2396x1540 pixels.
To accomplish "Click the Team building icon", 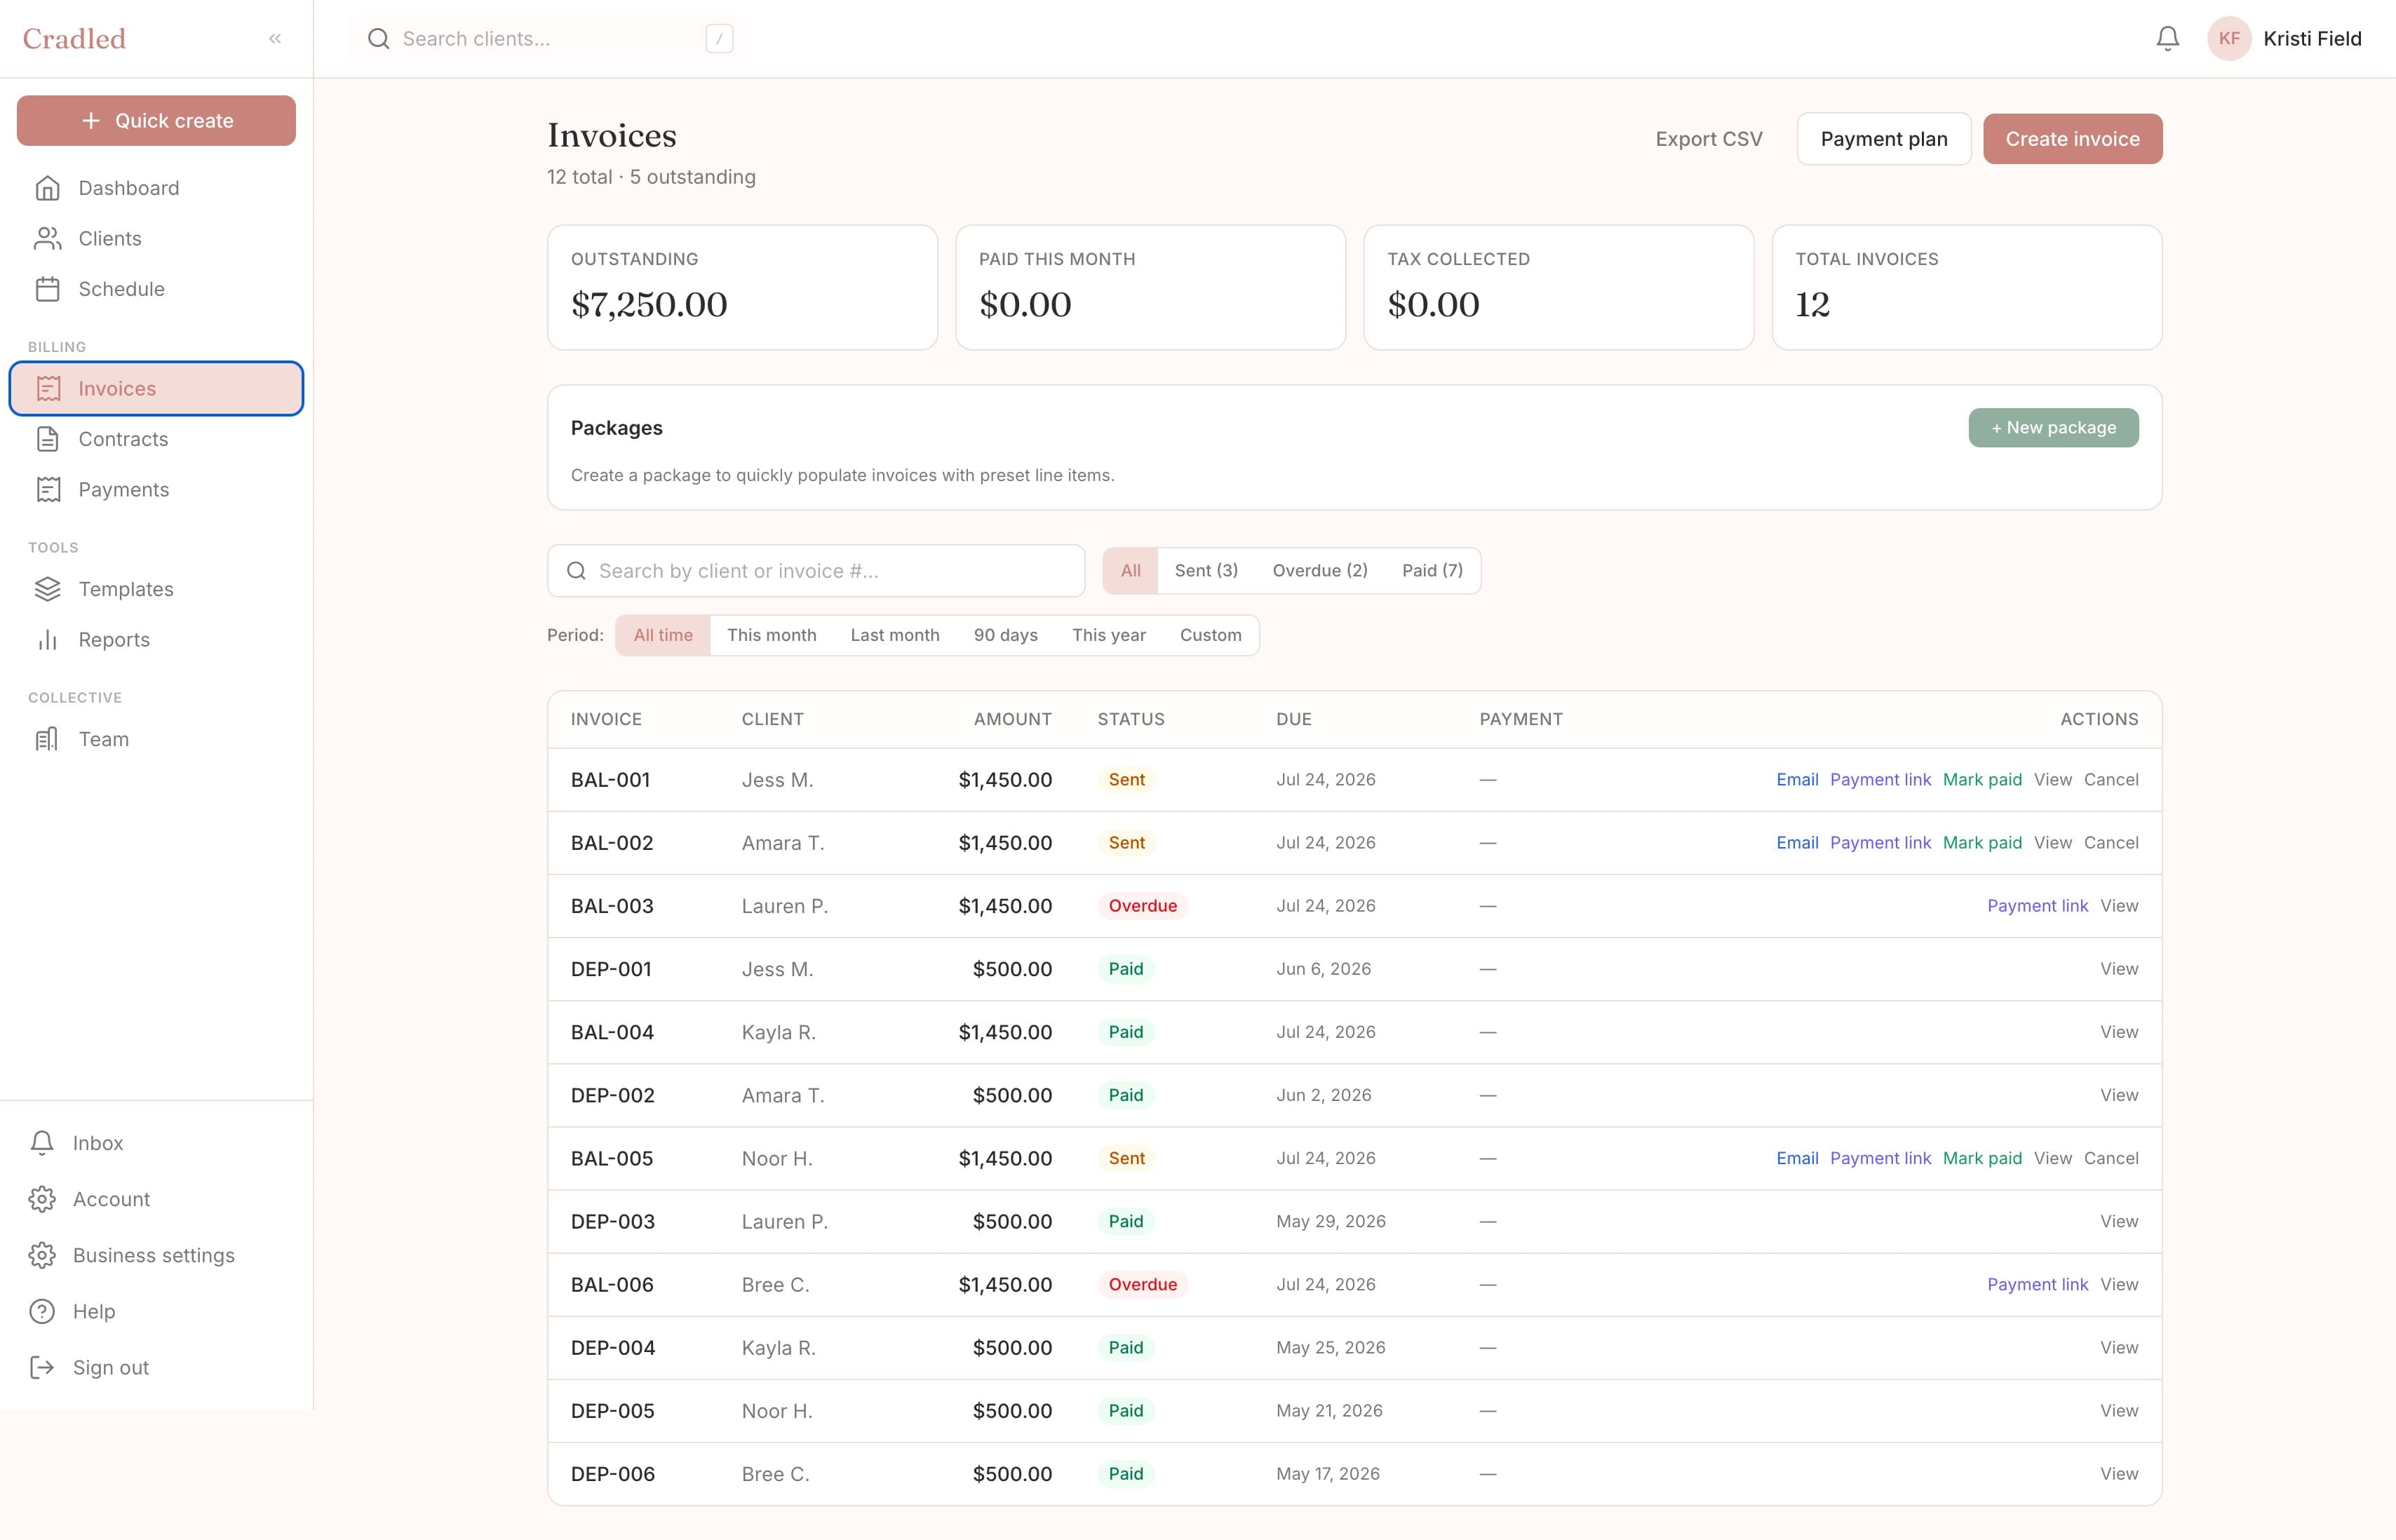I will (x=48, y=739).
